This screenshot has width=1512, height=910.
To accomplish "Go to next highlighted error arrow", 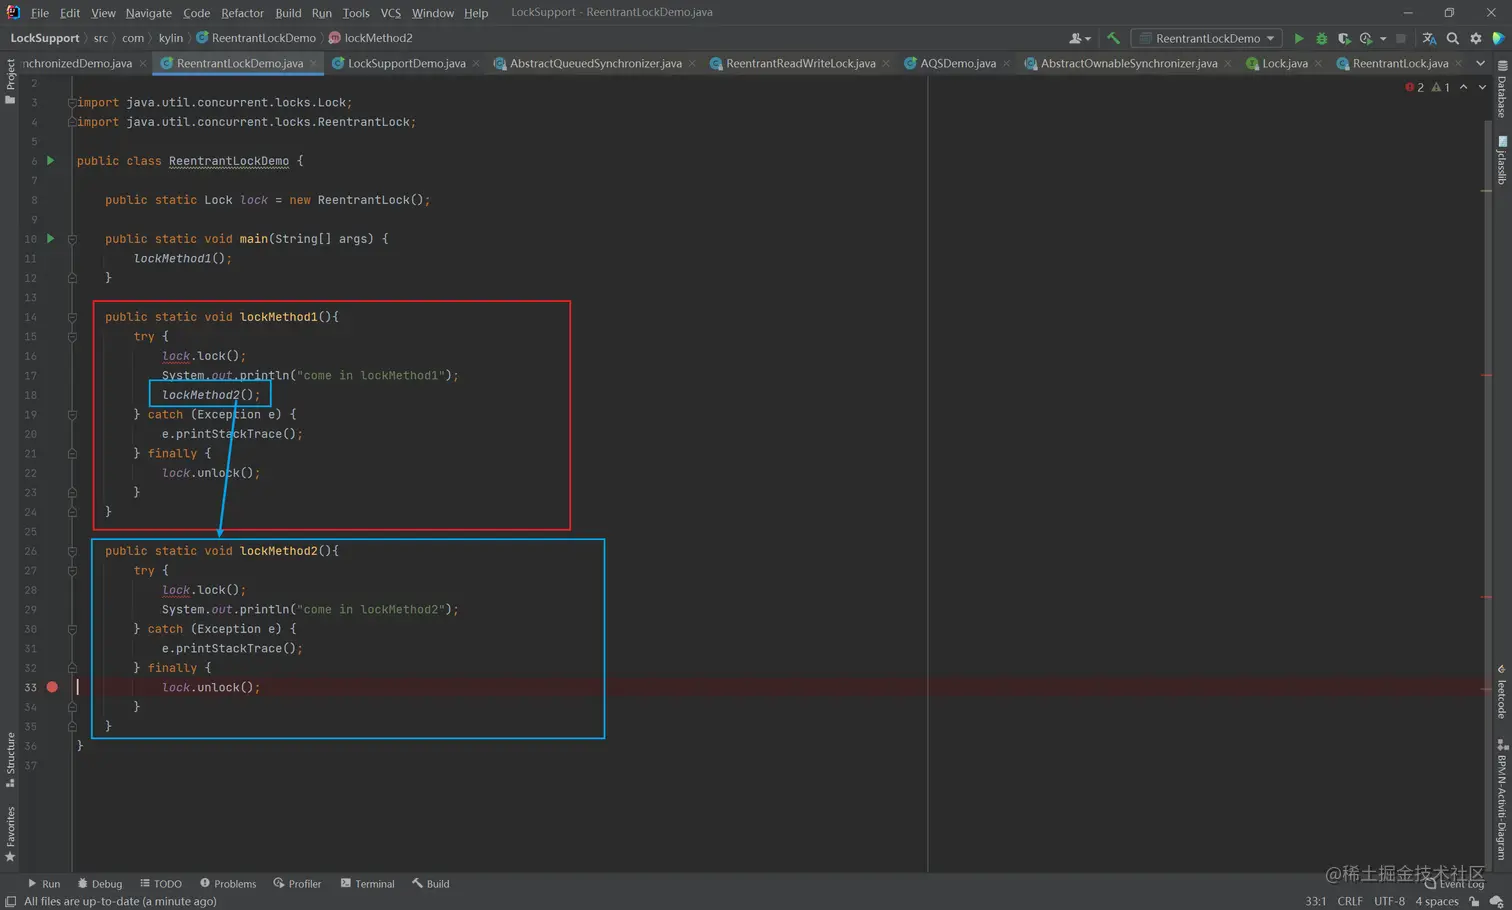I will tap(1482, 87).
